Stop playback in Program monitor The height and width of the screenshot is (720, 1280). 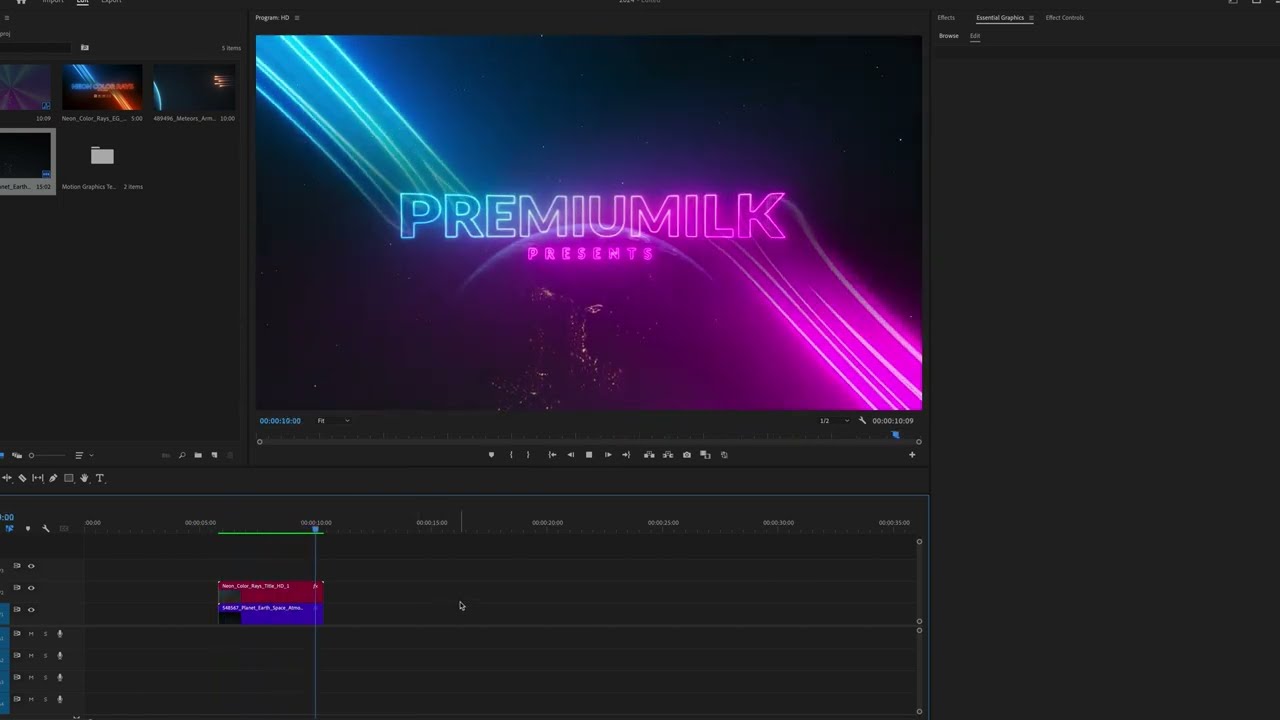589,455
